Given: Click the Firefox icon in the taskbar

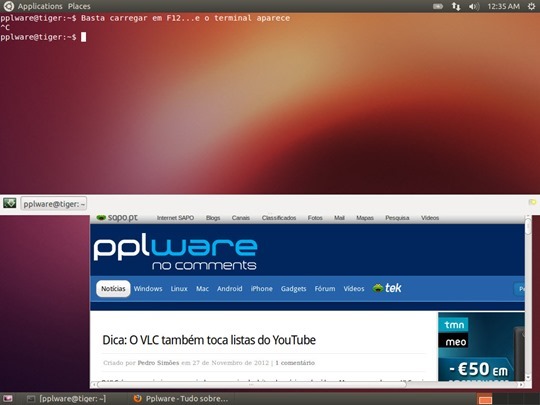Looking at the screenshot, I should click(x=137, y=398).
